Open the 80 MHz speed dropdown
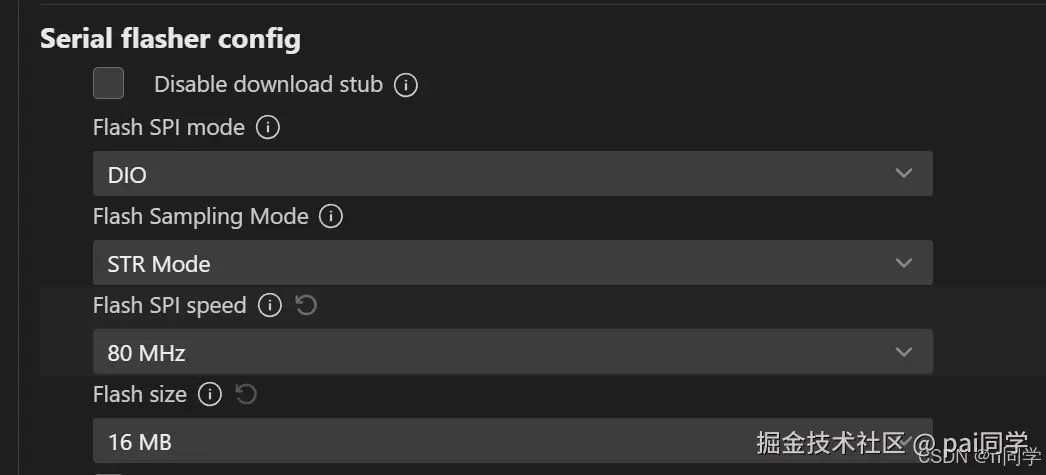Image resolution: width=1046 pixels, height=475 pixels. coord(512,352)
